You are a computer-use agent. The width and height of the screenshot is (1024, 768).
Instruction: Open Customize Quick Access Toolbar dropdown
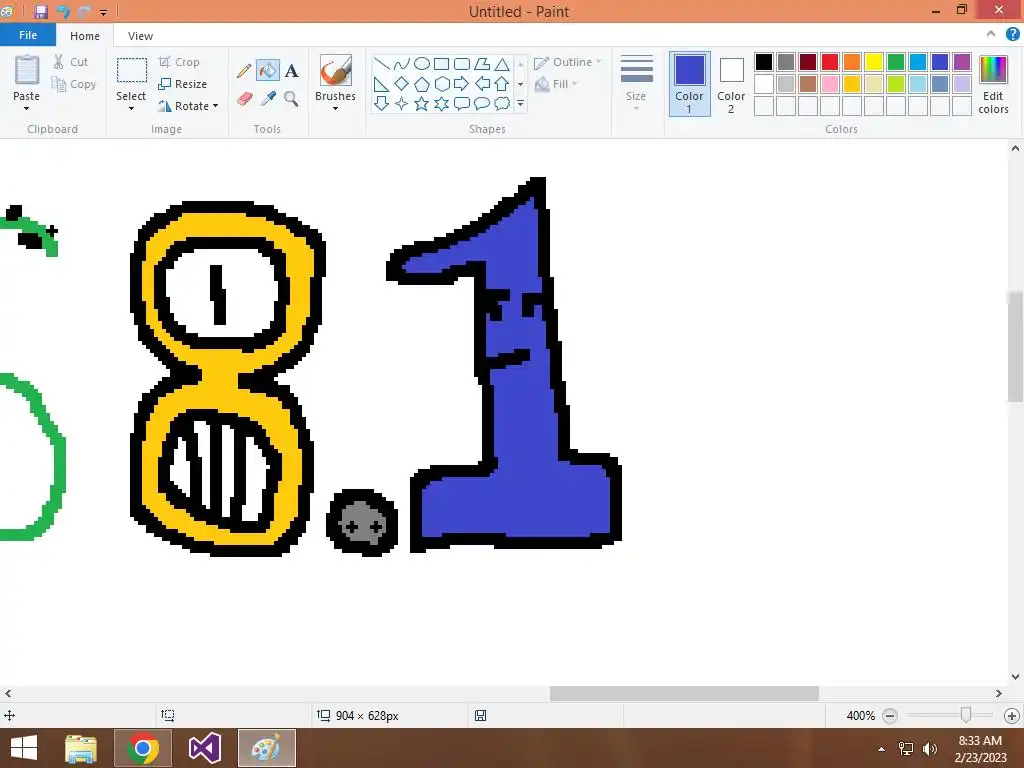[x=103, y=12]
